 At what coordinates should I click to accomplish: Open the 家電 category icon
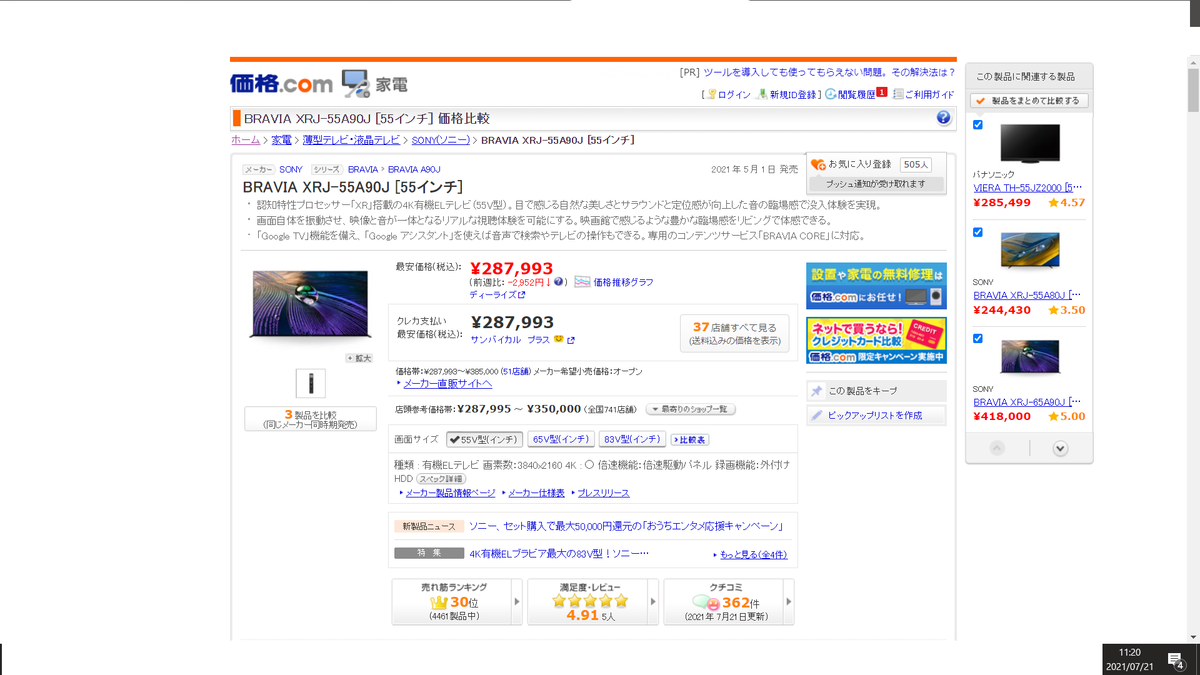click(356, 83)
